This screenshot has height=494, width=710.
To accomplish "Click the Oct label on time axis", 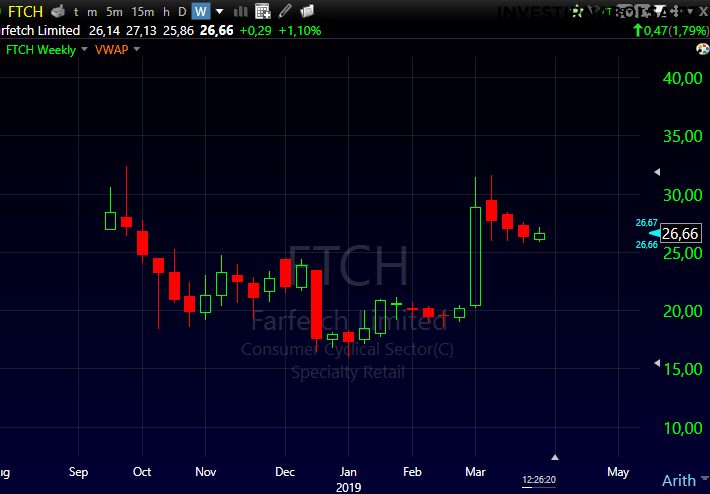I will [x=142, y=472].
